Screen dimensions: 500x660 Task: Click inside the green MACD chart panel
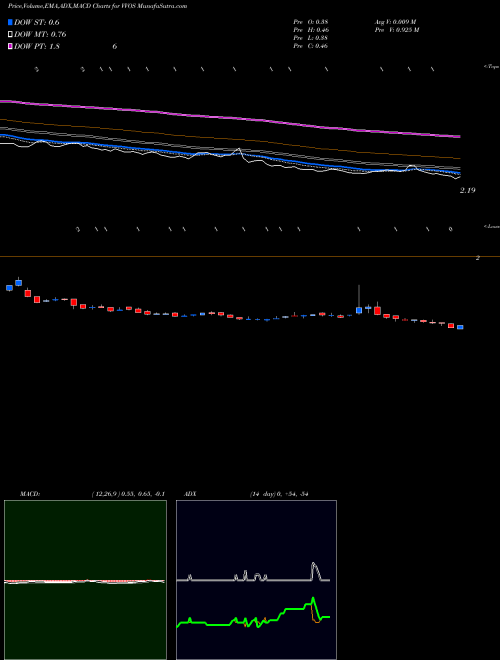[x=85, y=580]
